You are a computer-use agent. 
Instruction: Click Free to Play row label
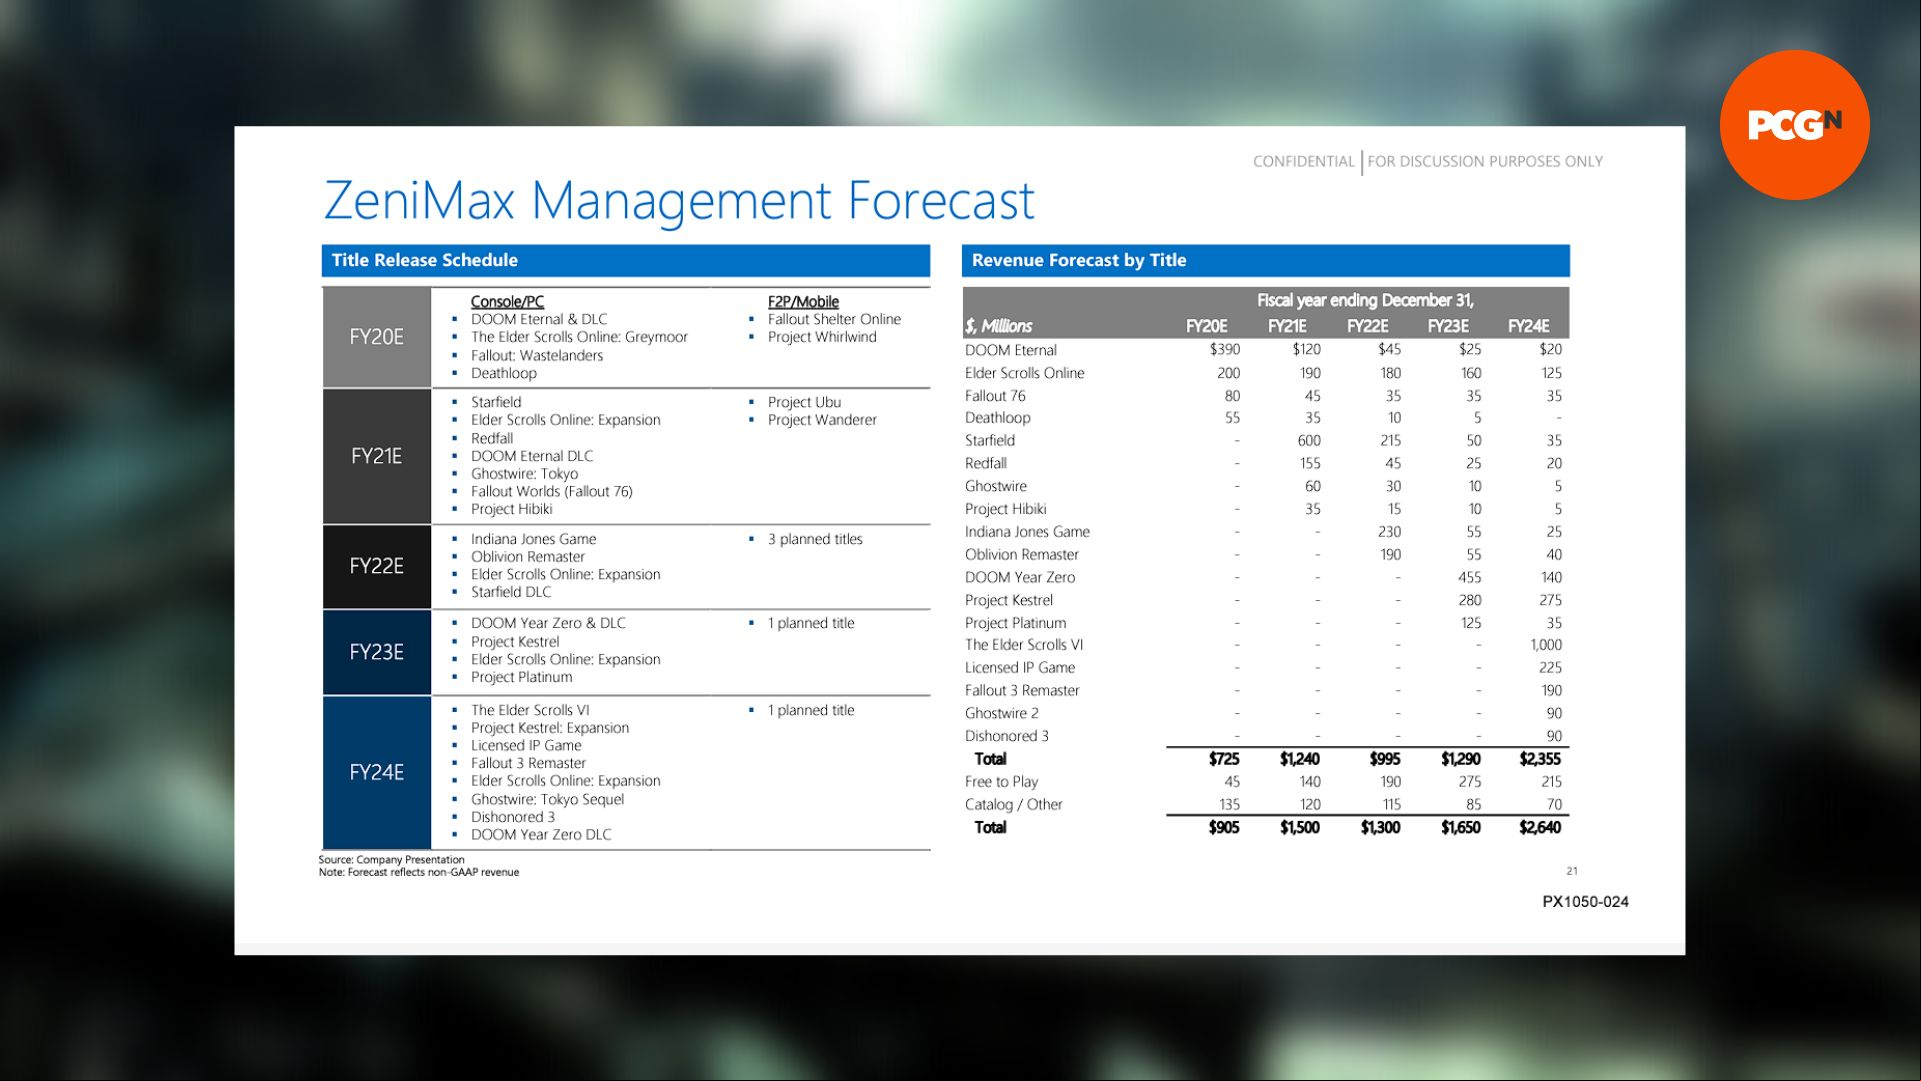tap(1001, 782)
